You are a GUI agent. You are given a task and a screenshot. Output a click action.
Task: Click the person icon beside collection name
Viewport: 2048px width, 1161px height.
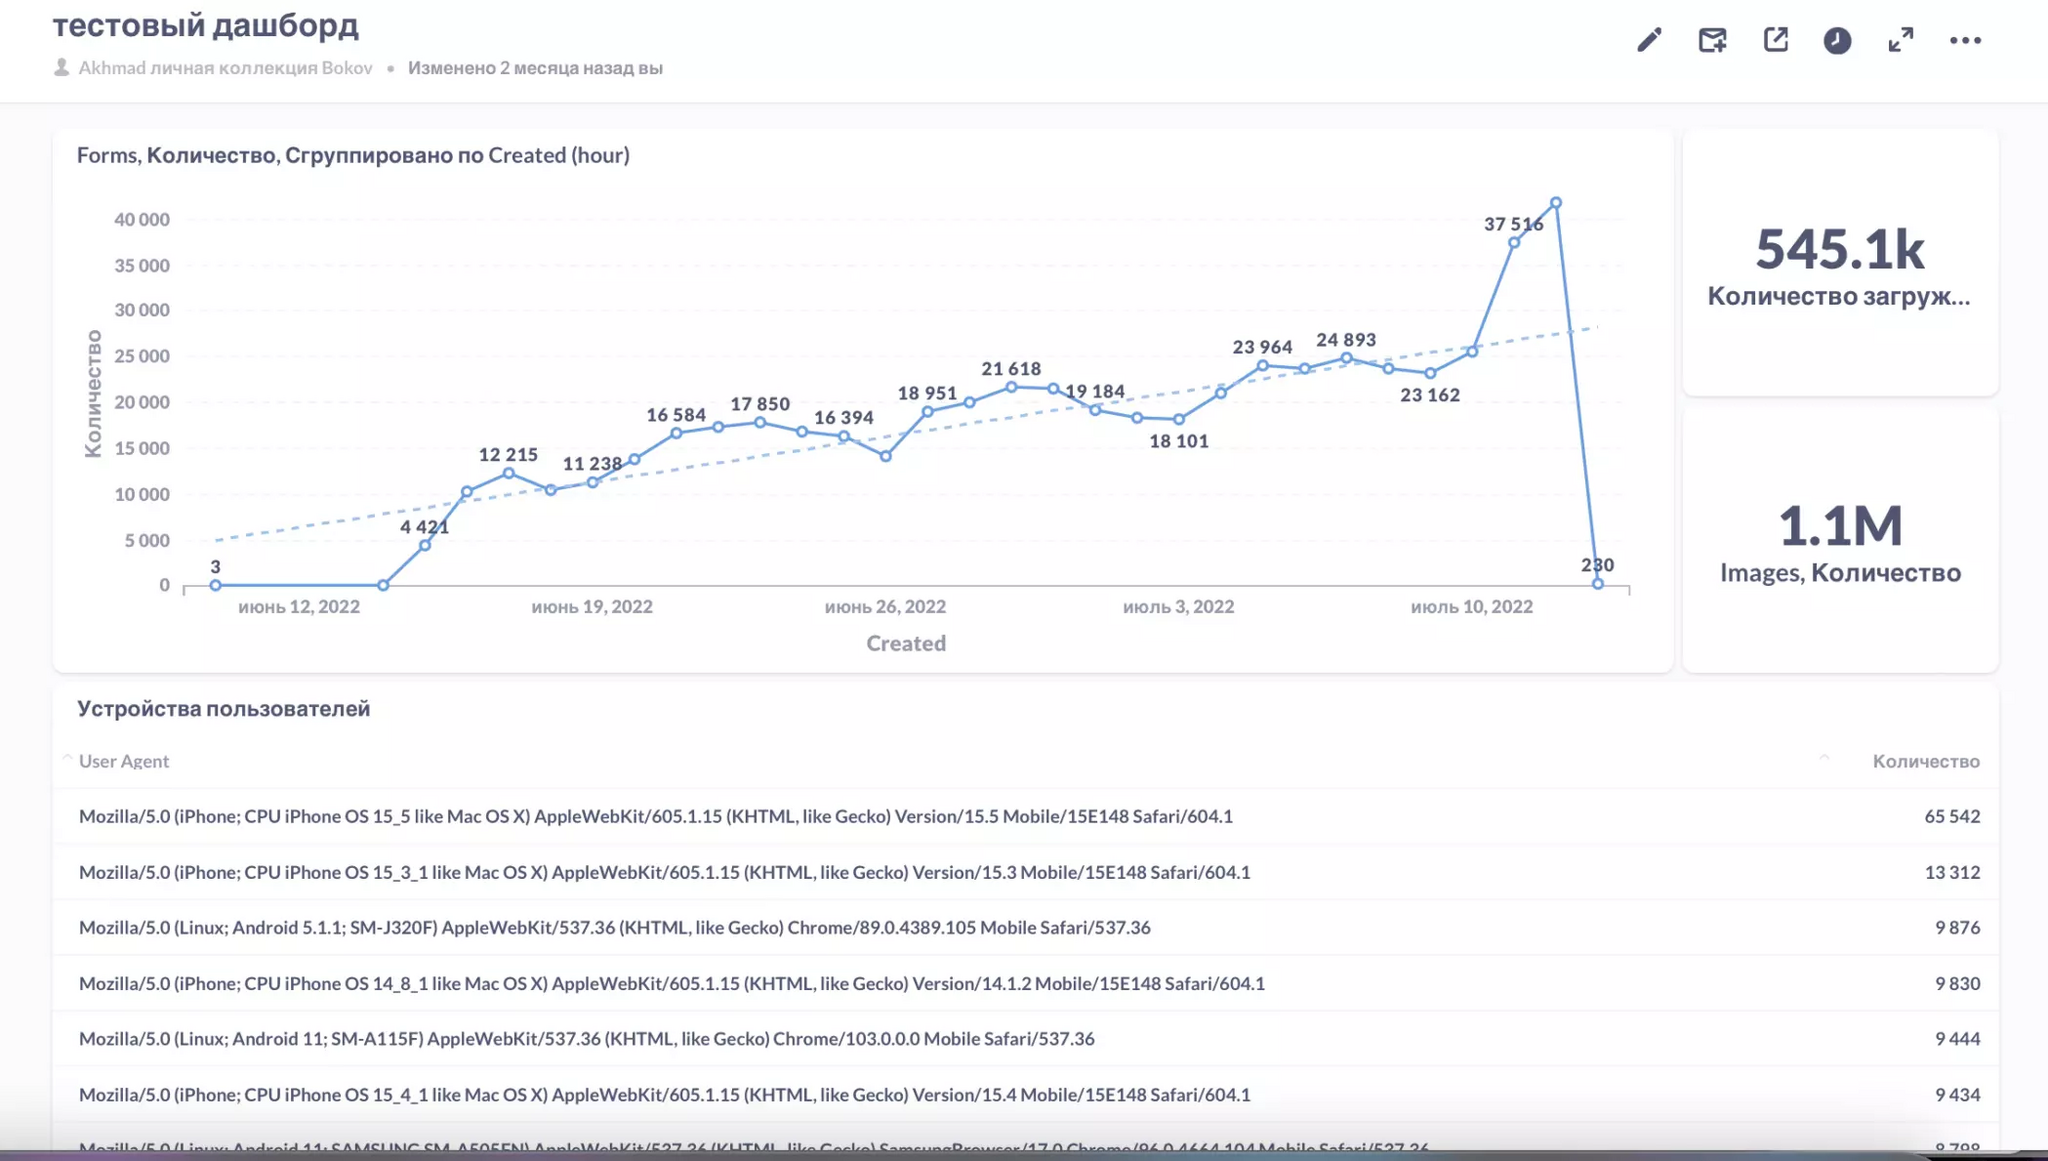[x=62, y=68]
